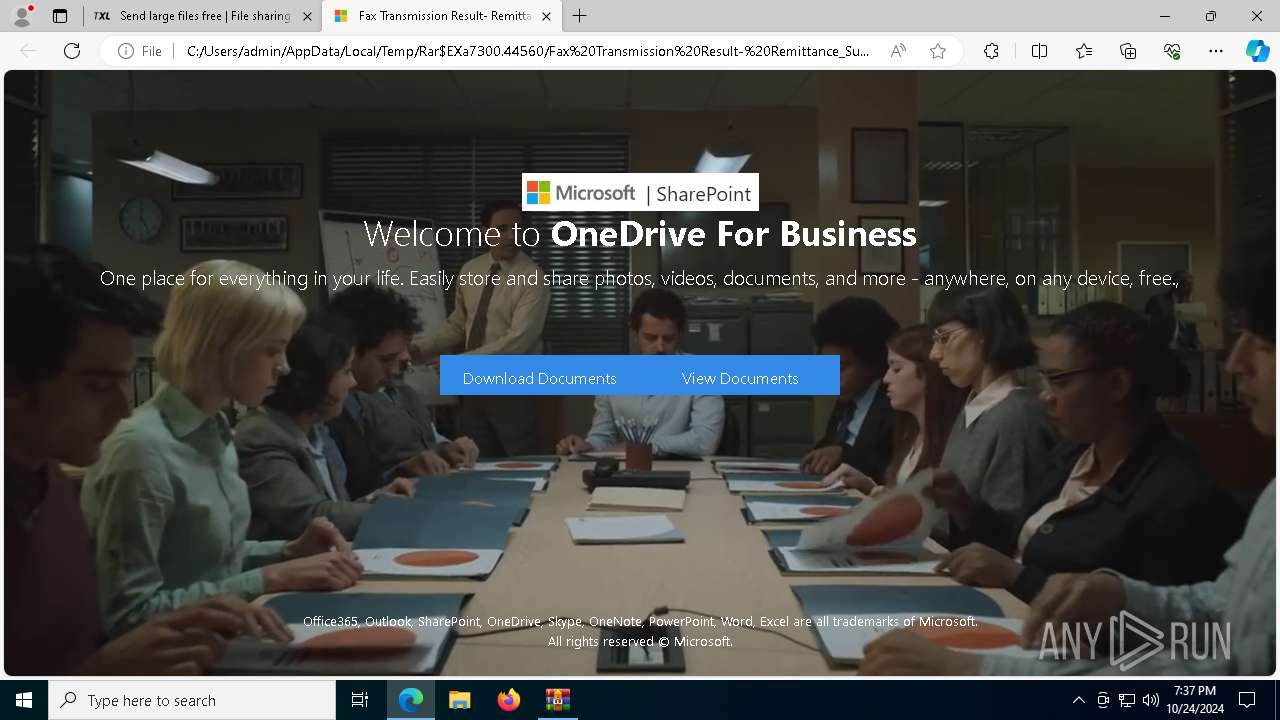
Task: Click the Download Documents button
Action: coord(539,378)
